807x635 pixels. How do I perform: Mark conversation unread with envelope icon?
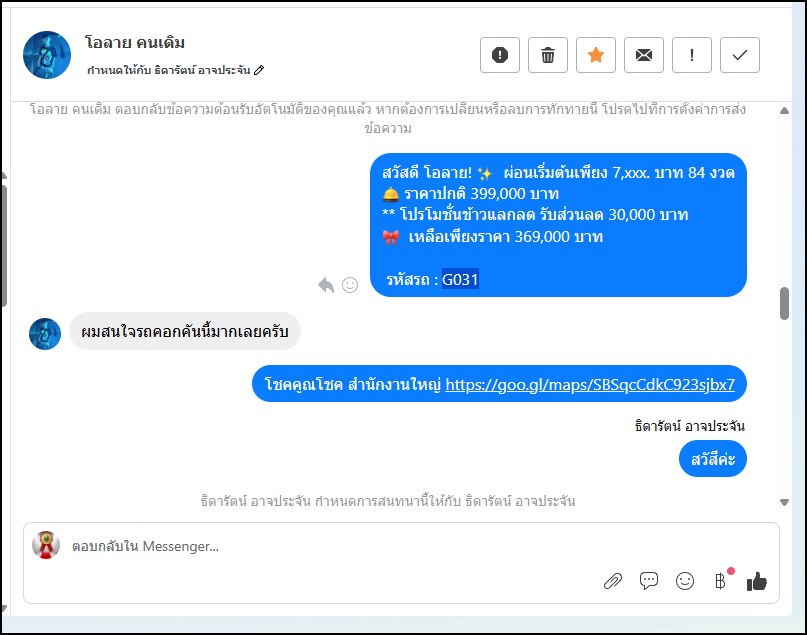(643, 55)
